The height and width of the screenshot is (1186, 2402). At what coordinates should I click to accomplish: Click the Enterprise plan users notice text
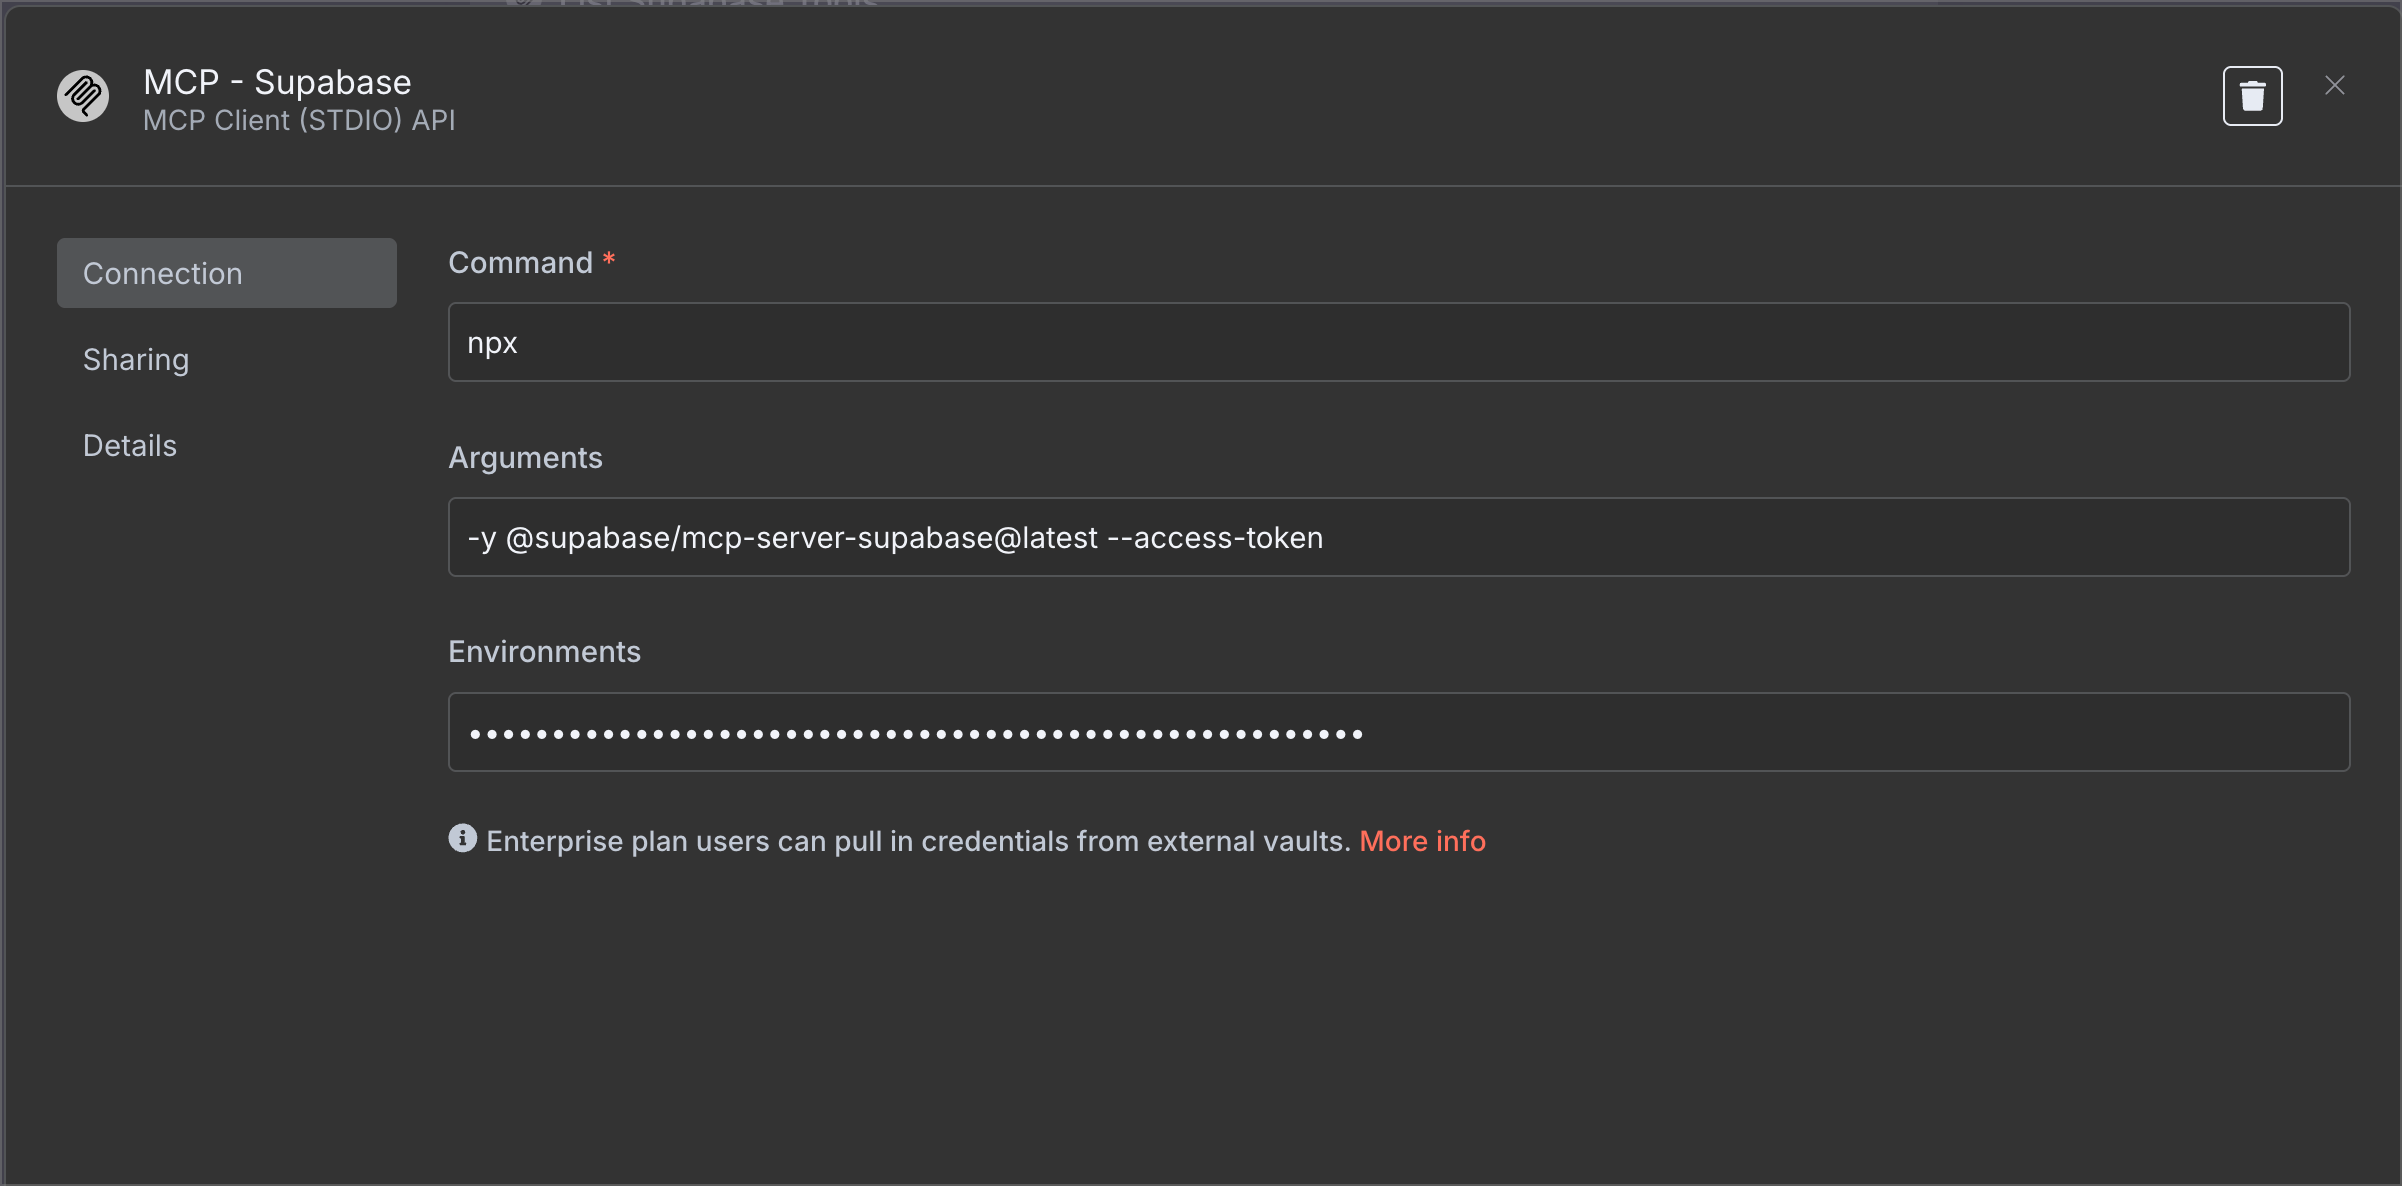pos(918,841)
